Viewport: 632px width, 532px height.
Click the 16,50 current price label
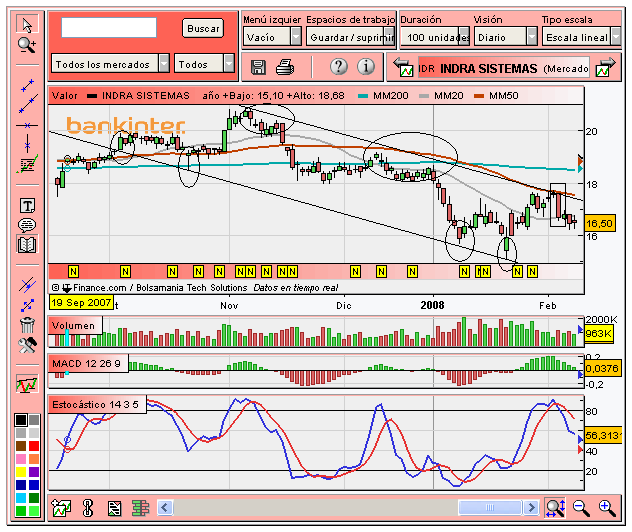tap(599, 223)
